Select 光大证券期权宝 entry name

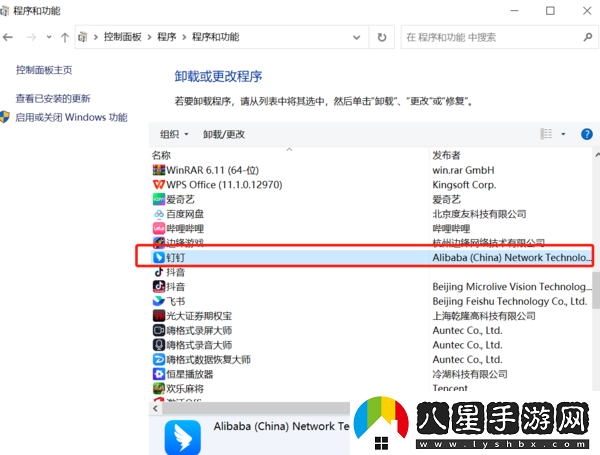pyautogui.click(x=199, y=316)
